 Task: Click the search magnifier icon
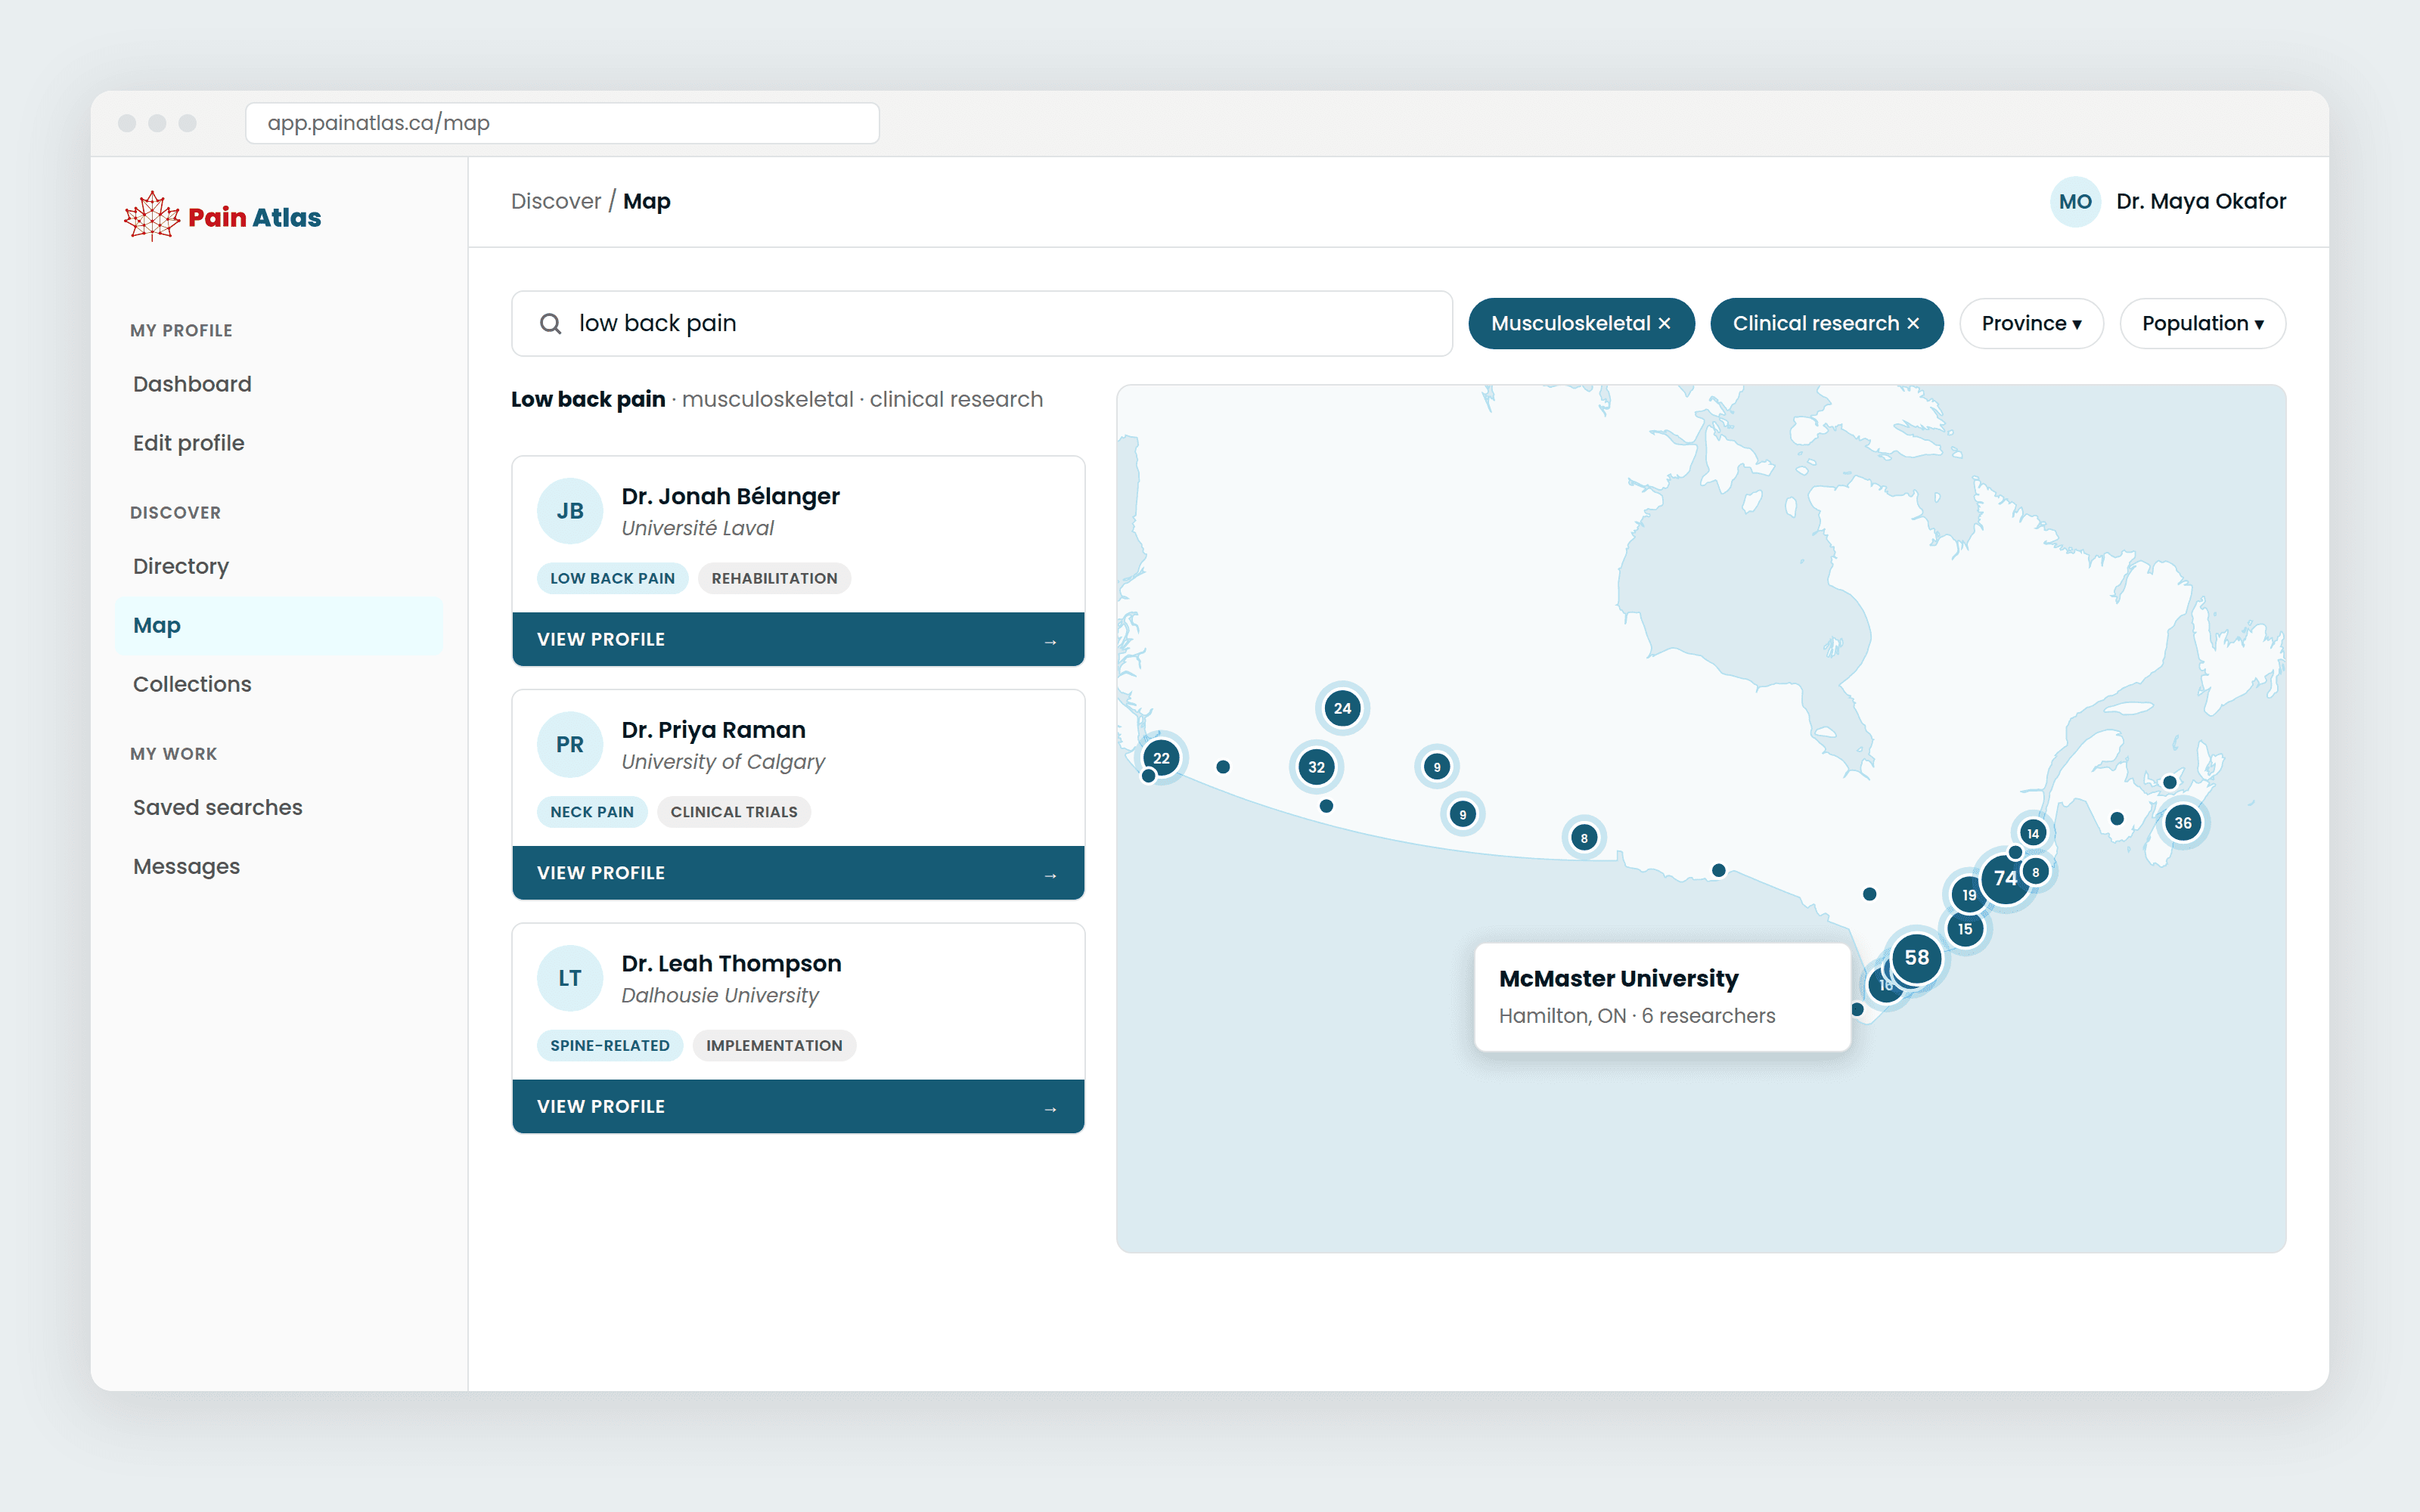(x=550, y=324)
